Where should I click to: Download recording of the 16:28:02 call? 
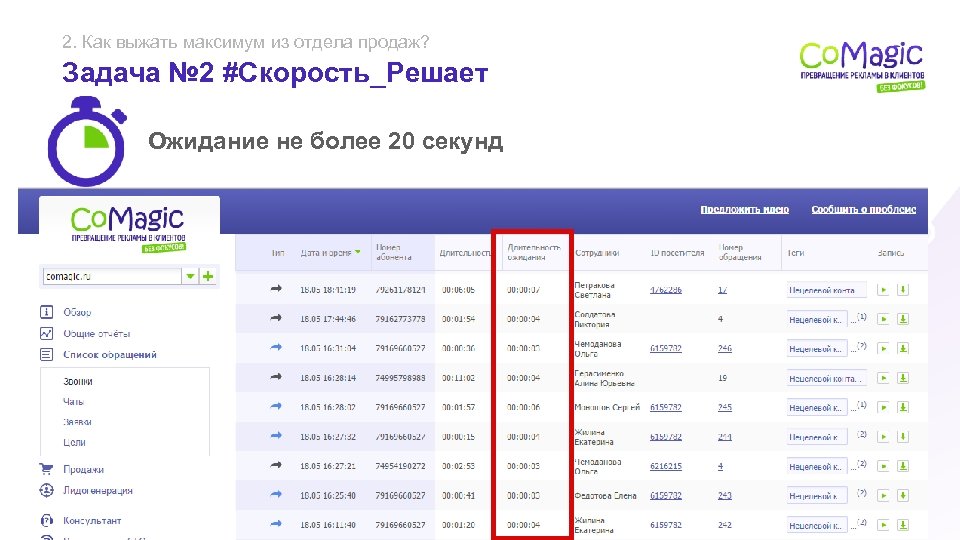coord(902,407)
